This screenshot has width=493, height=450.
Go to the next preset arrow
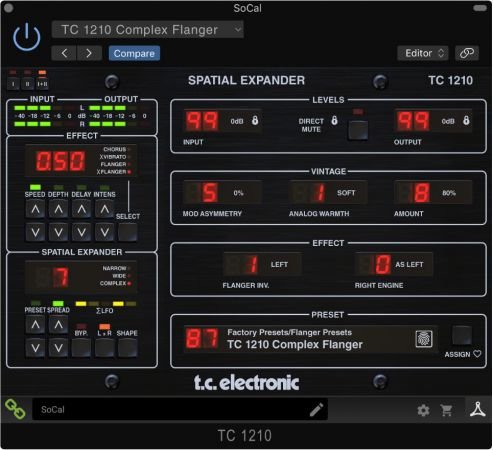tap(89, 53)
